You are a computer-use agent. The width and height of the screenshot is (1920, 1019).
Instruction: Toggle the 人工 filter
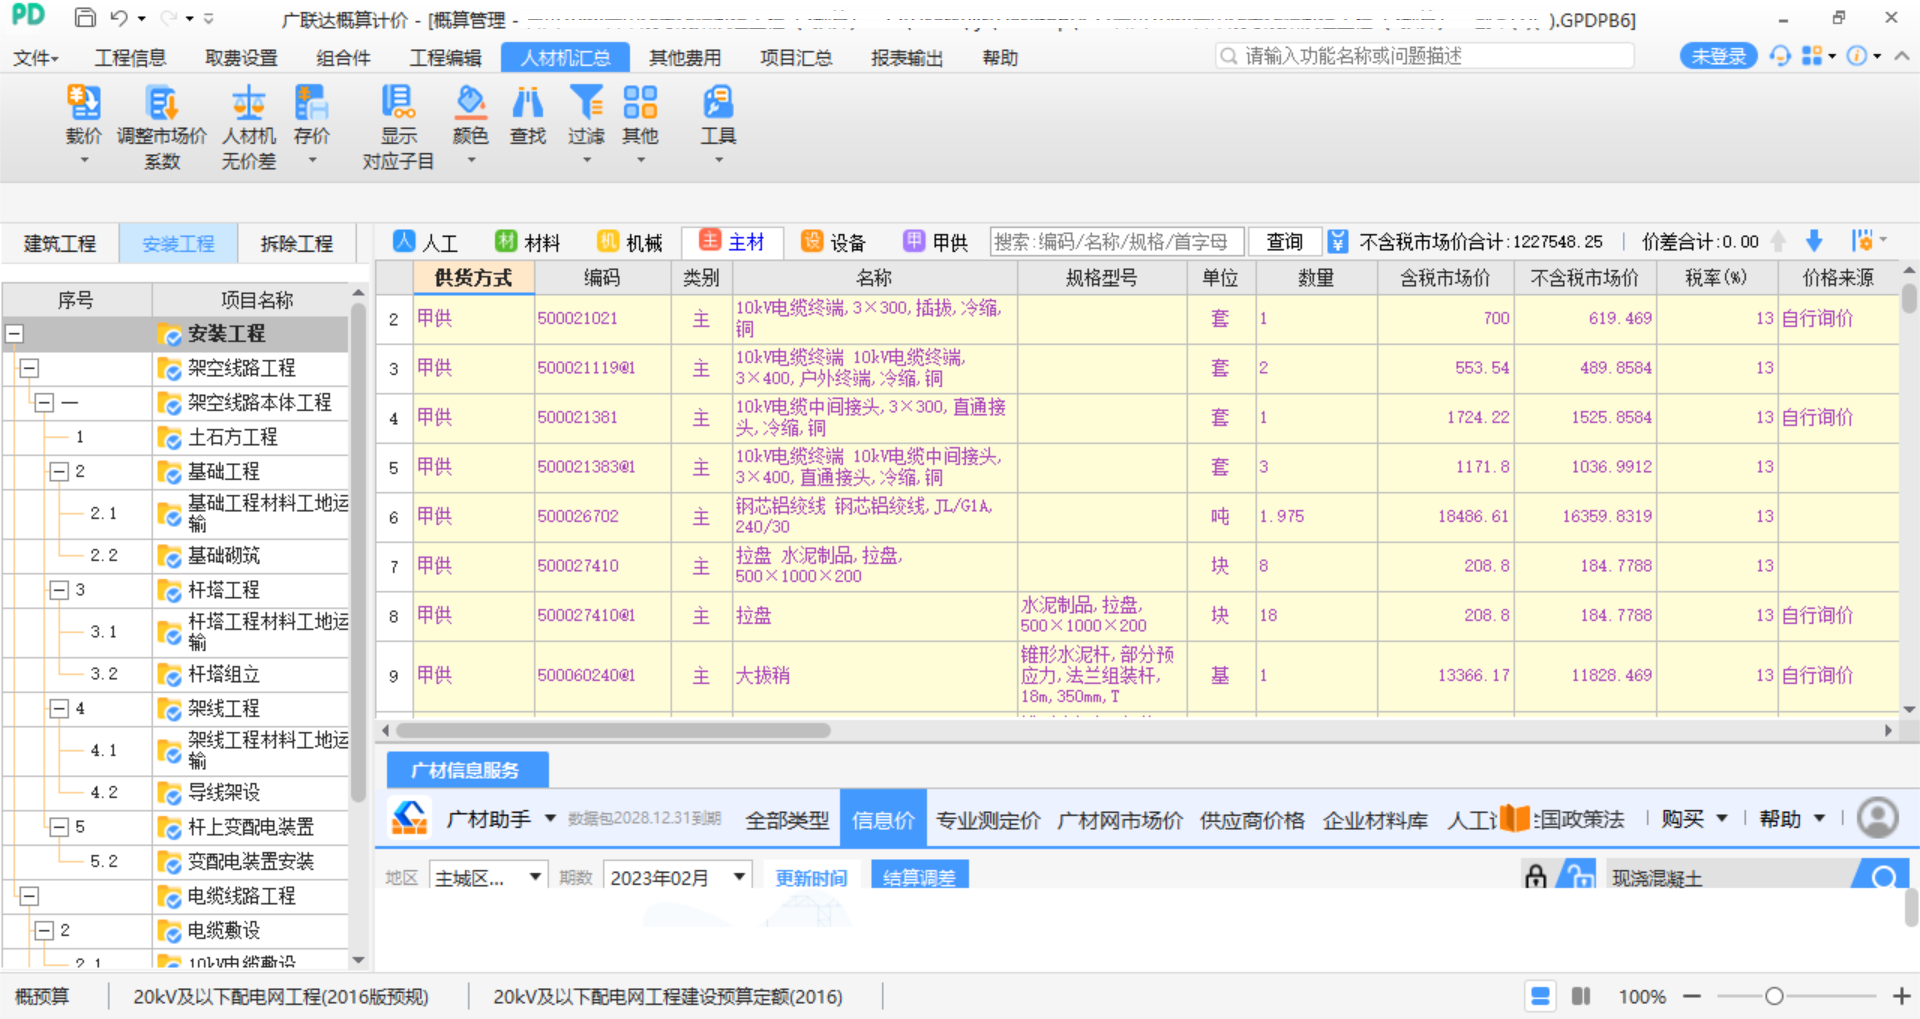point(425,242)
